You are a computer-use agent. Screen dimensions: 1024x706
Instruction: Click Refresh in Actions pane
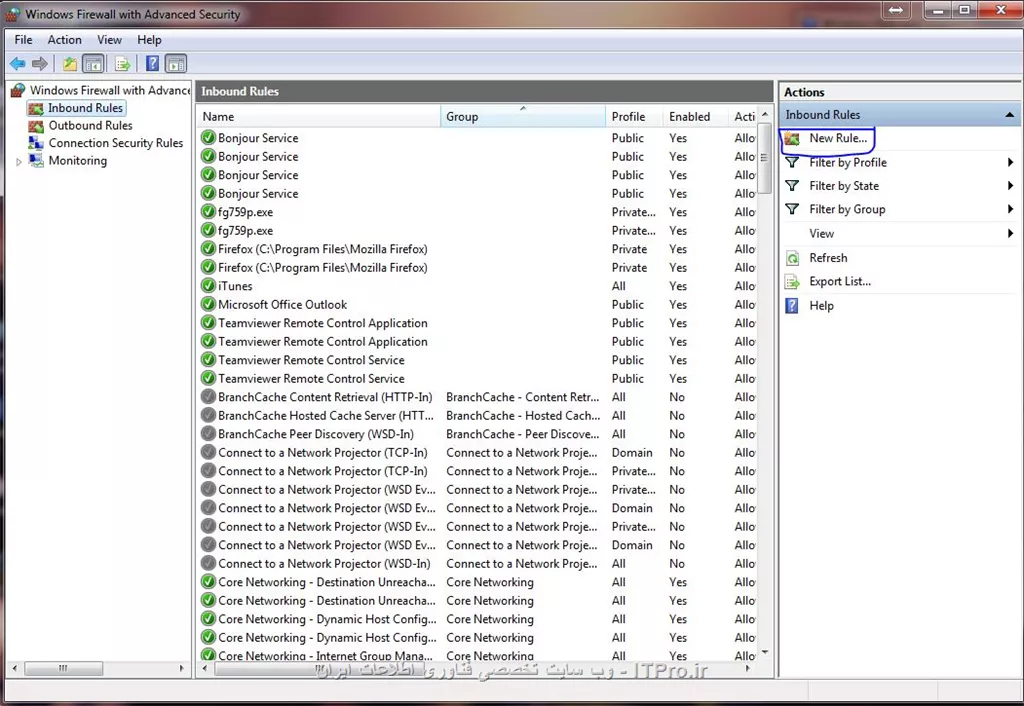point(828,258)
